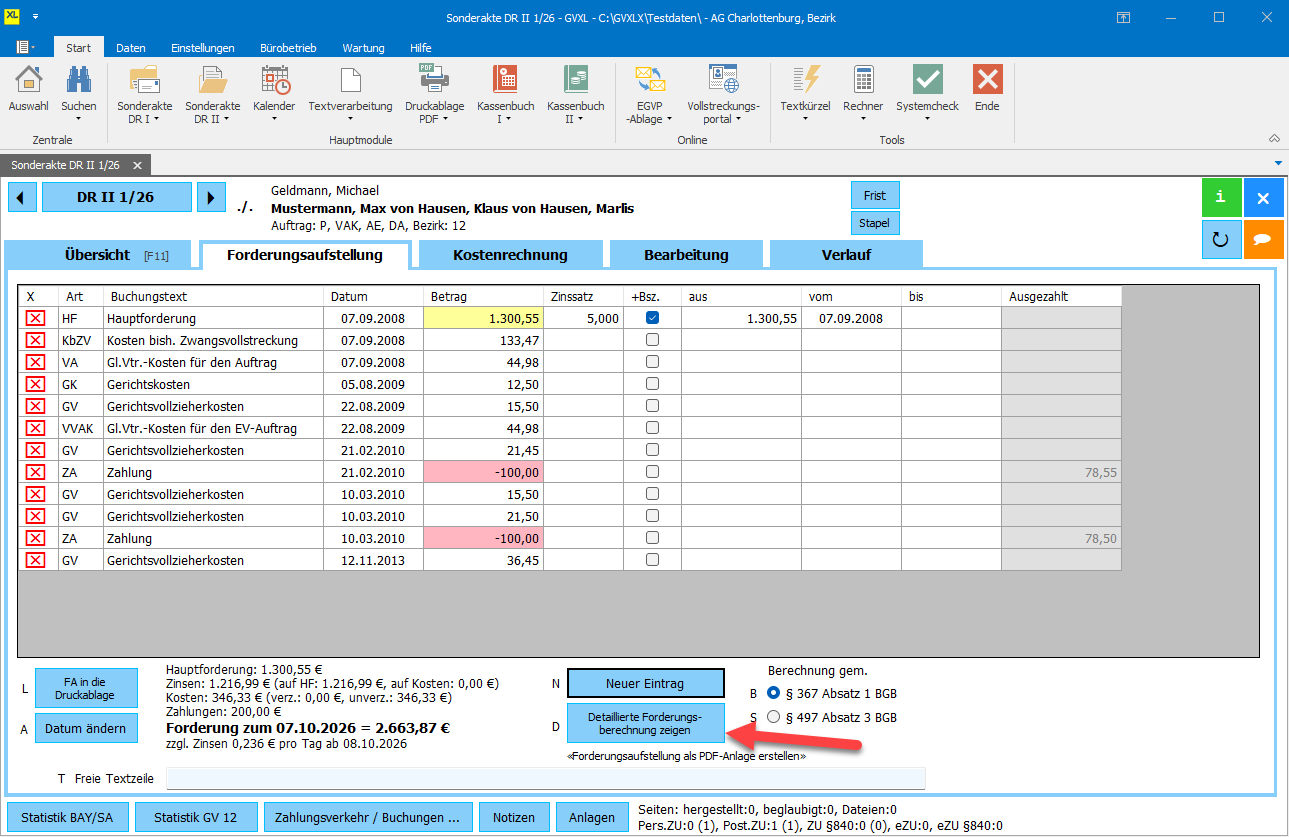Uncheck +Bsz. for Hauptforderung row

coord(652,318)
